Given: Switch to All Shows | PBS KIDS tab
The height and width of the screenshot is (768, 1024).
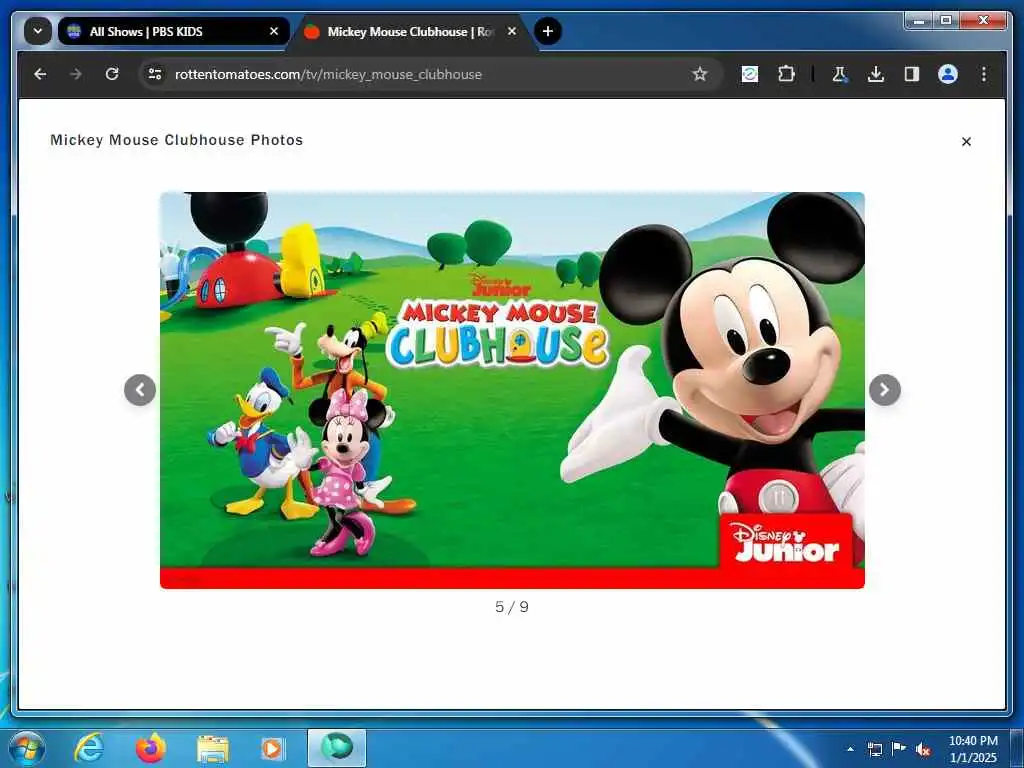Looking at the screenshot, I should (x=174, y=31).
